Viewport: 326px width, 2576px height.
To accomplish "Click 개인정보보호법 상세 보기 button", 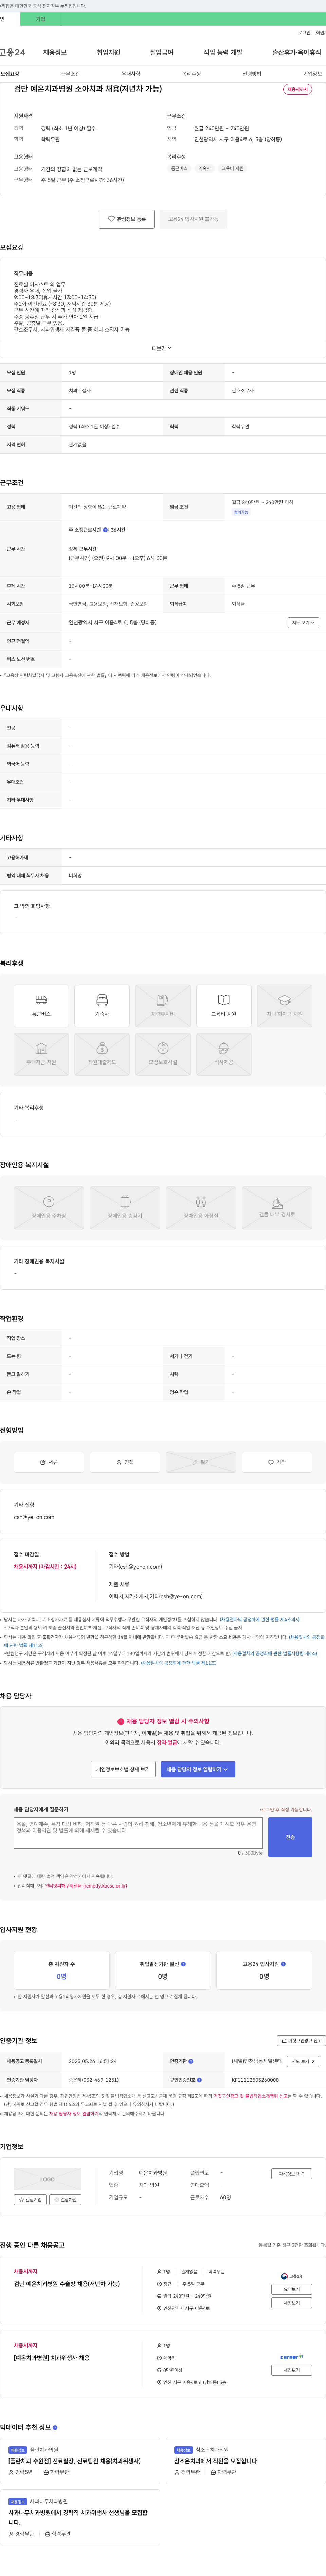I will point(123,1769).
